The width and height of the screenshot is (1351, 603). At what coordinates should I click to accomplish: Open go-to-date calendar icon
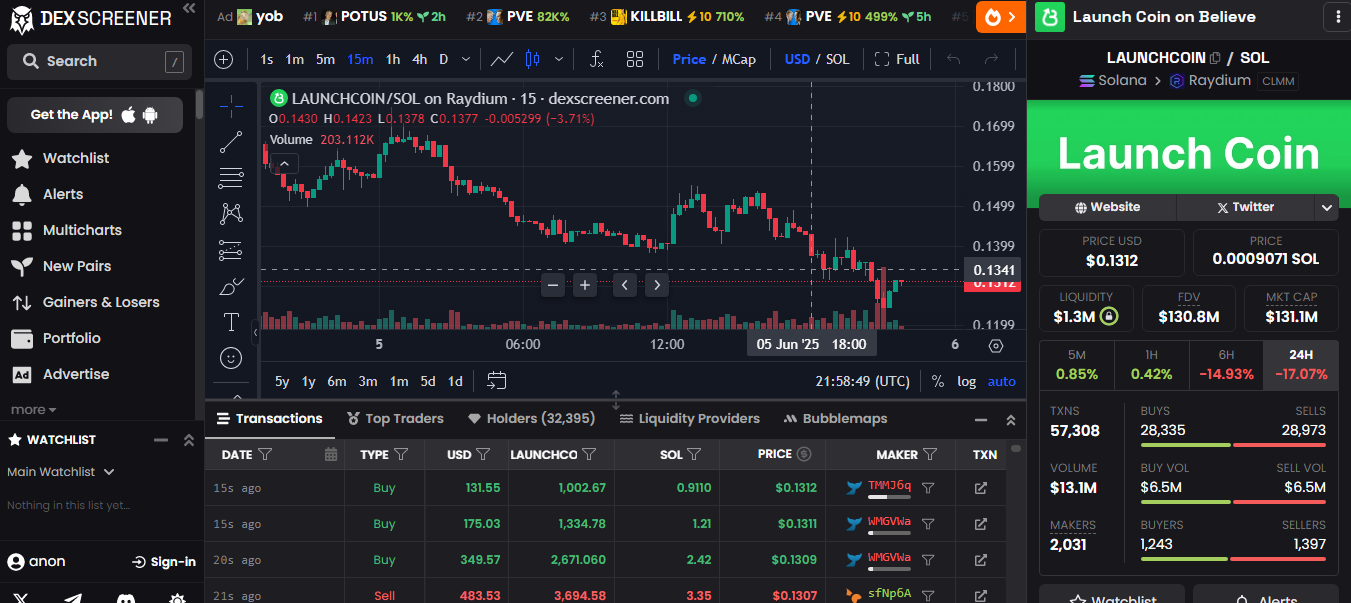(497, 381)
